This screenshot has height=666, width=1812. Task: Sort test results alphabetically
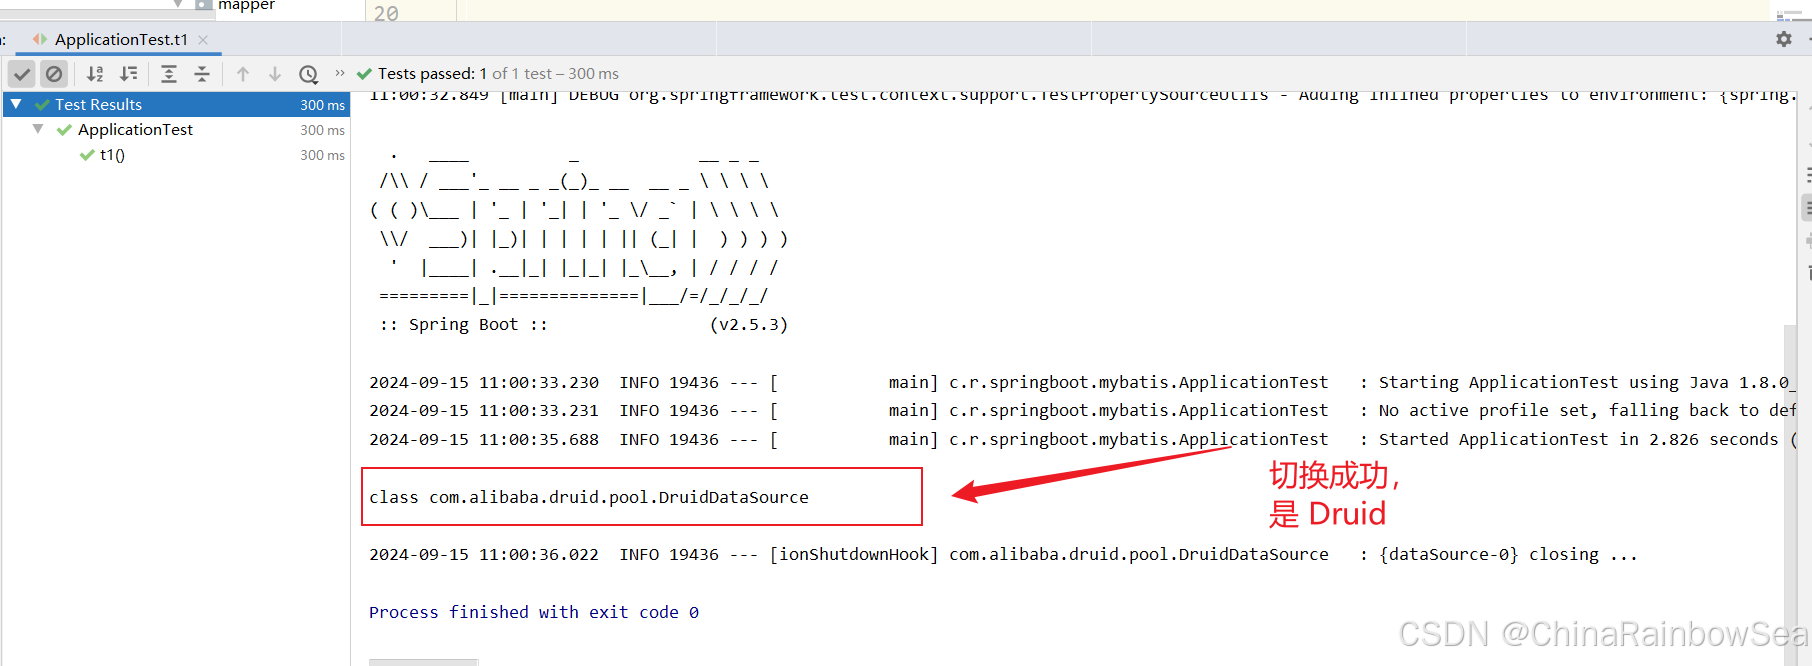coord(95,74)
